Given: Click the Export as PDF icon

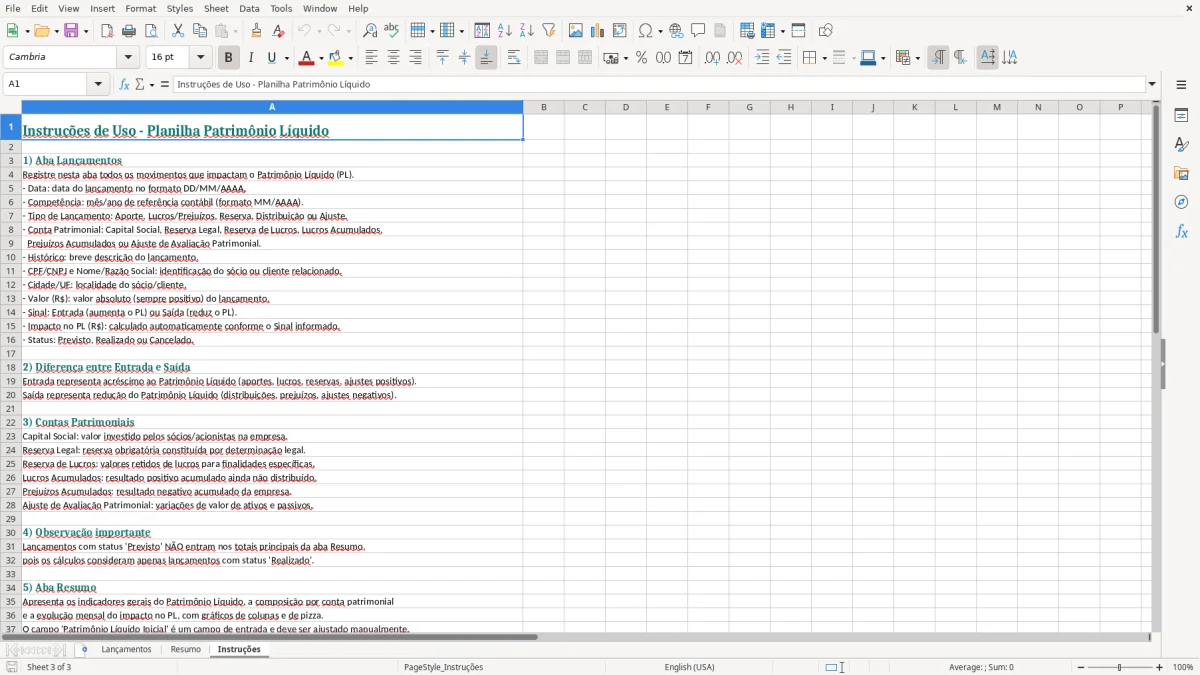Looking at the screenshot, I should tap(107, 31).
